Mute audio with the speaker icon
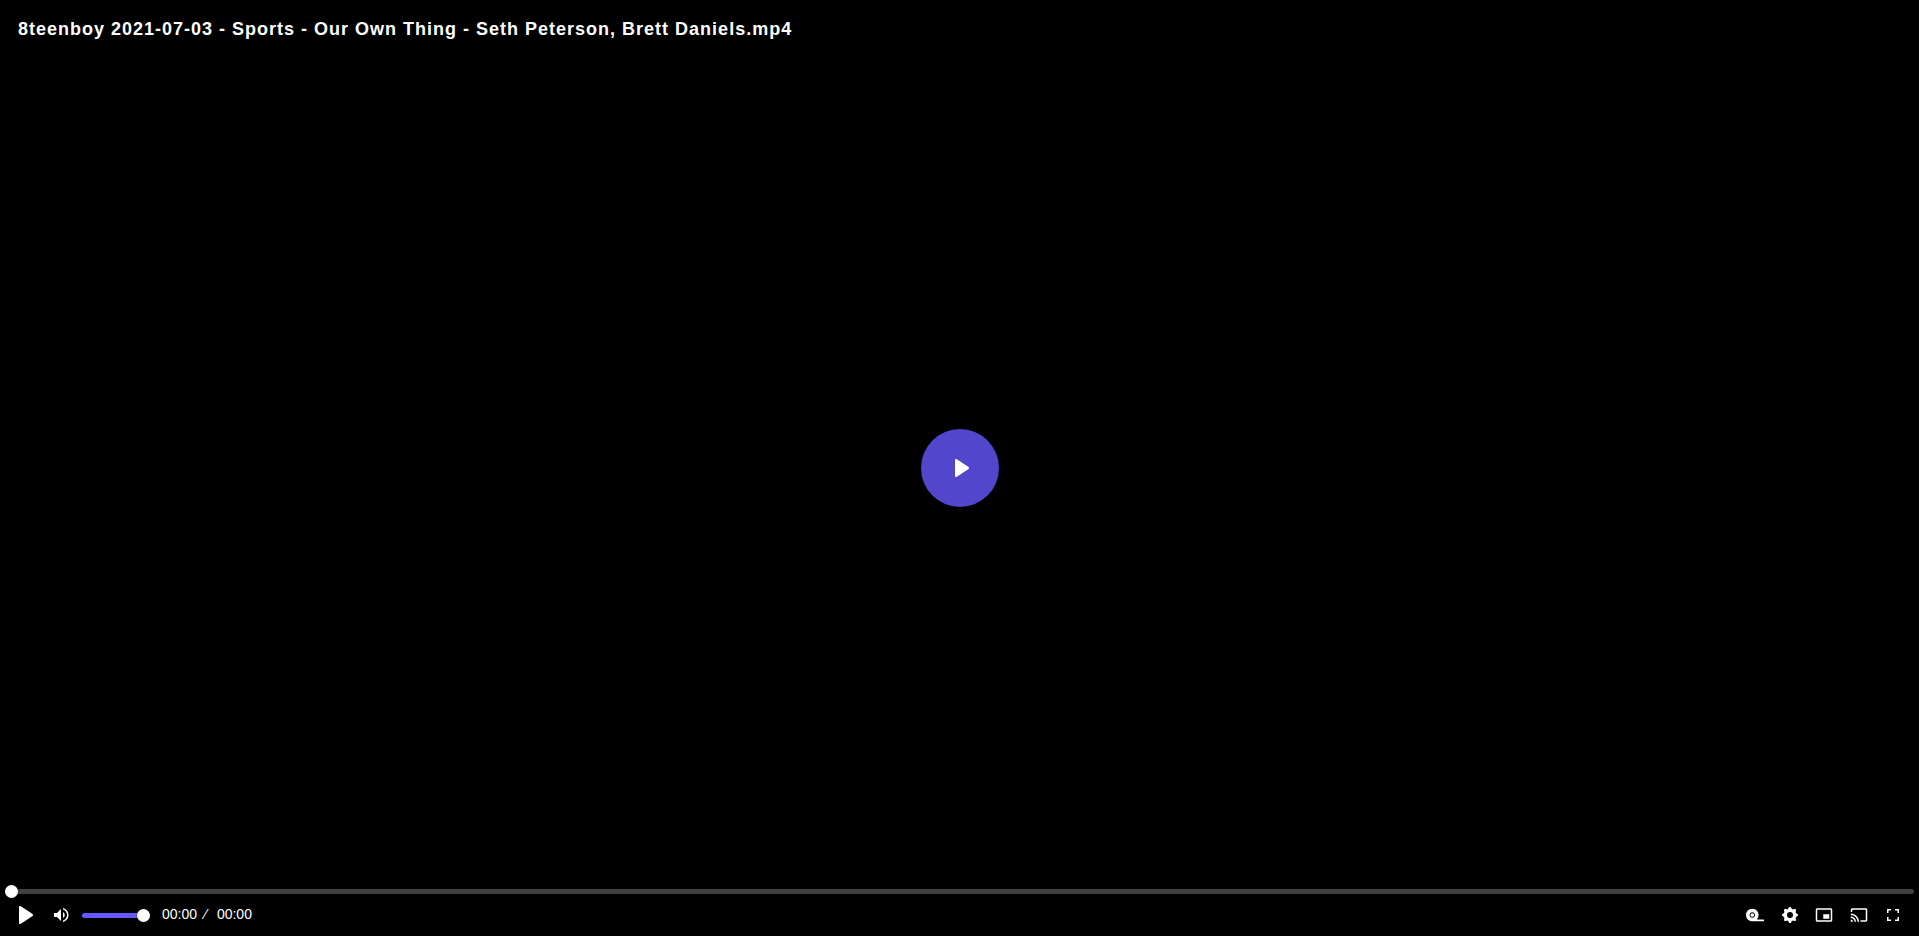This screenshot has height=936, width=1919. pyautogui.click(x=61, y=915)
